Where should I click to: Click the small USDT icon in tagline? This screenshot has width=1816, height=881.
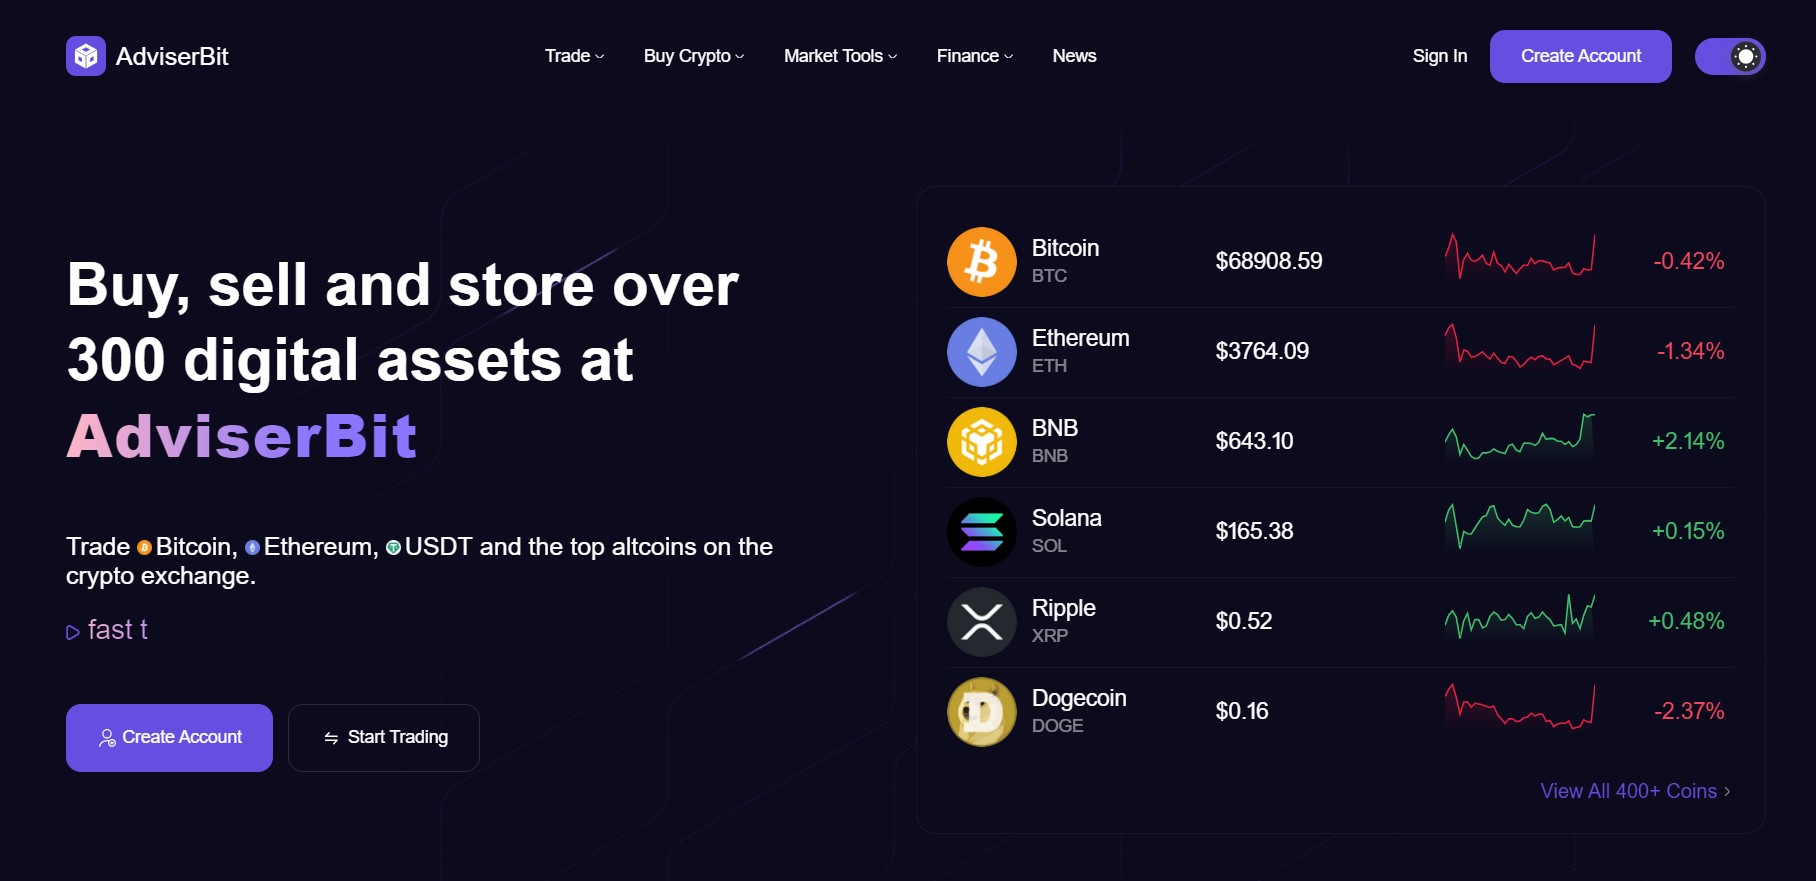tap(393, 547)
